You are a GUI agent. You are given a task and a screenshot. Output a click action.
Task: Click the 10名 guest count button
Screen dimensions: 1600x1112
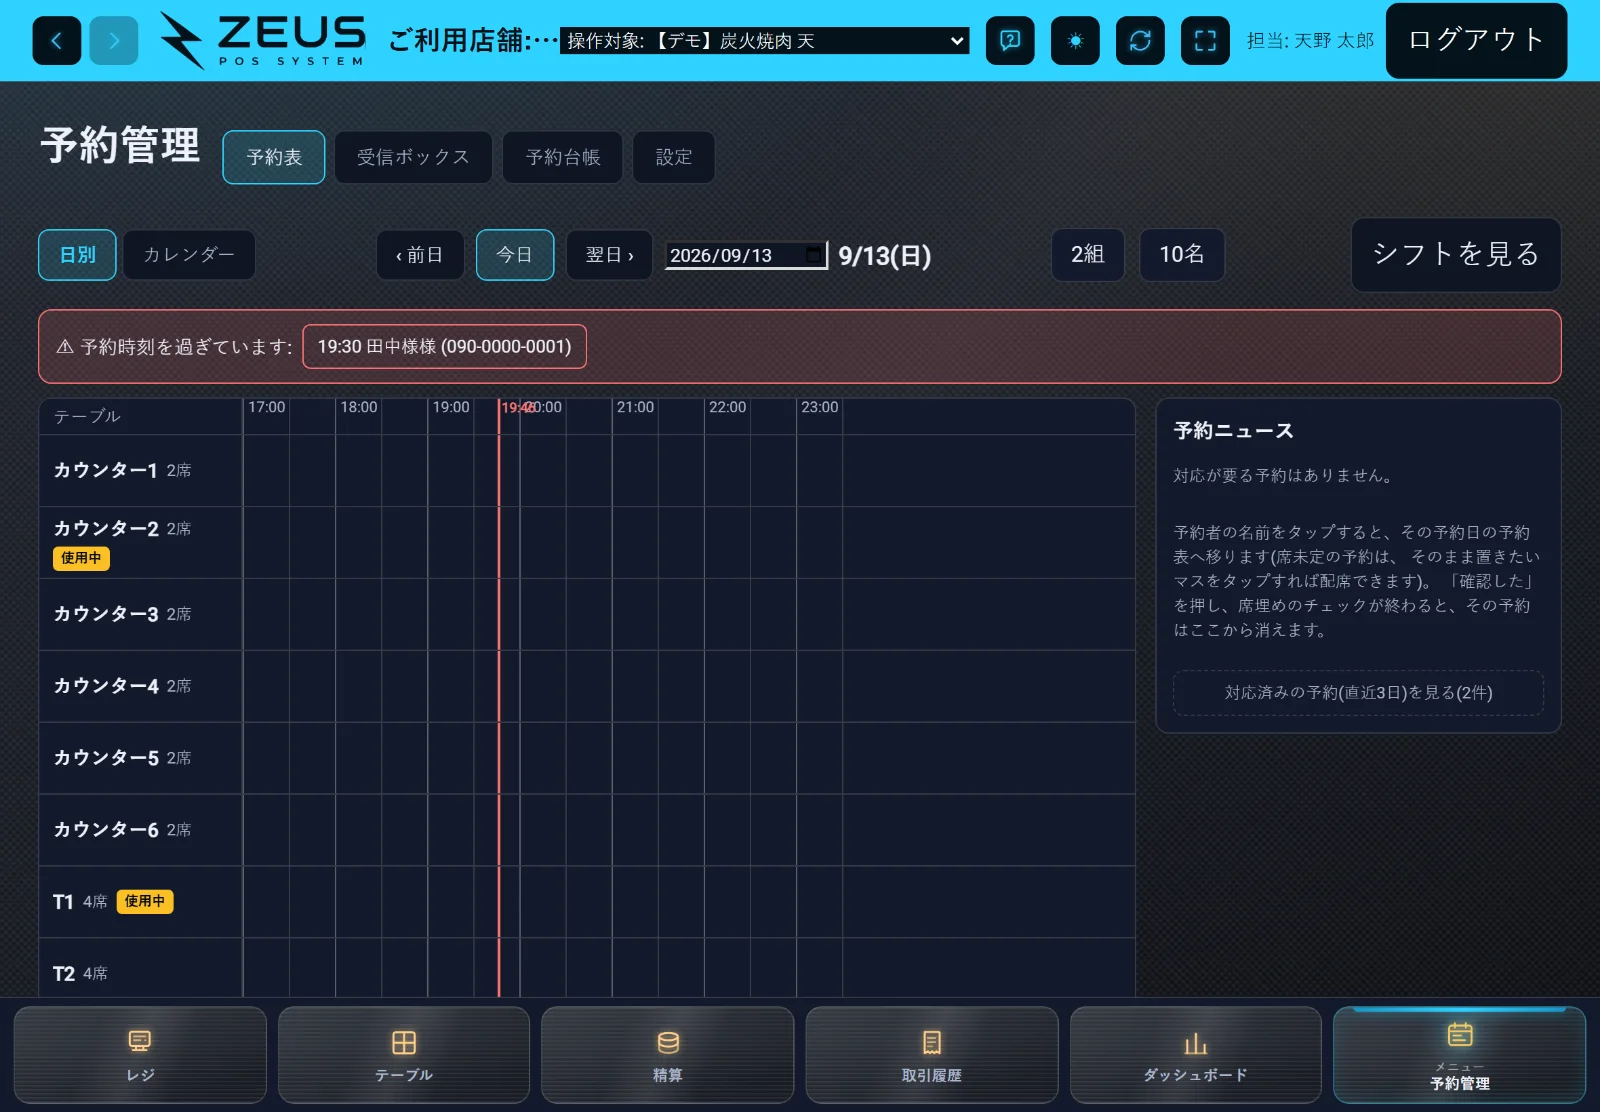pos(1182,255)
